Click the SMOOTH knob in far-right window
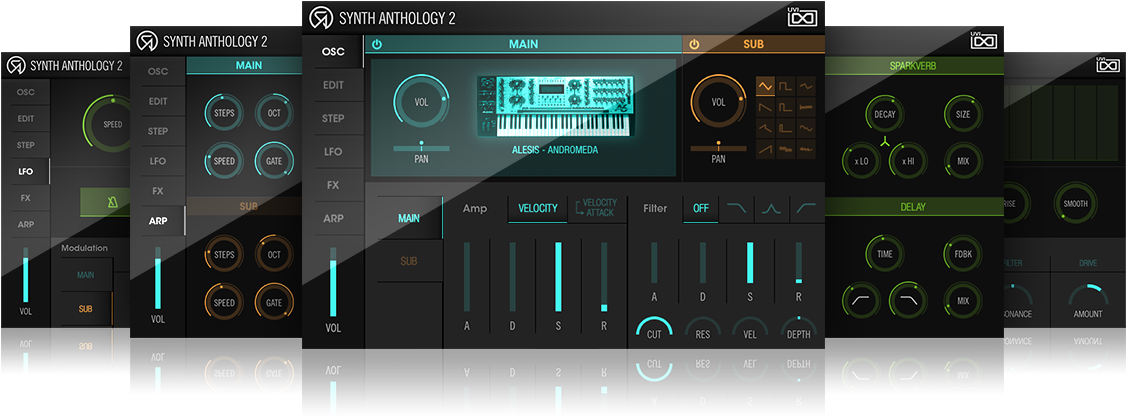Viewport: 1126px width, 417px height. pos(1075,203)
